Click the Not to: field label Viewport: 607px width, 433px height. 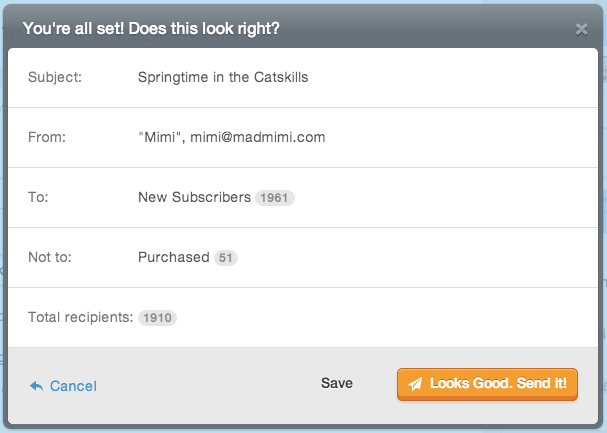pyautogui.click(x=50, y=257)
